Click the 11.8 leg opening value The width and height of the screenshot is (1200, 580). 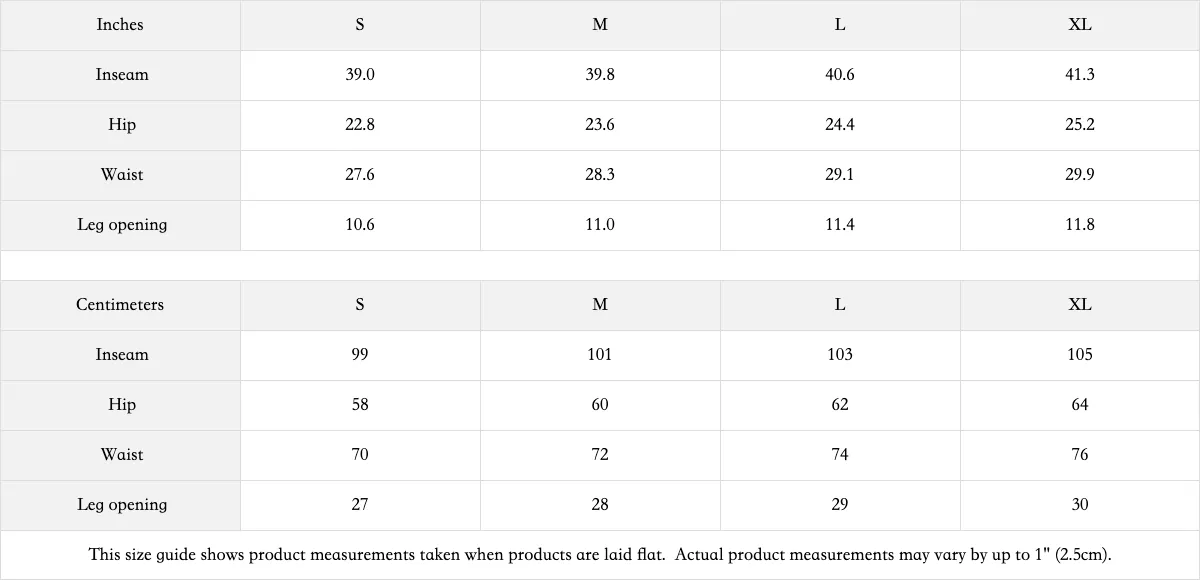(x=1080, y=225)
